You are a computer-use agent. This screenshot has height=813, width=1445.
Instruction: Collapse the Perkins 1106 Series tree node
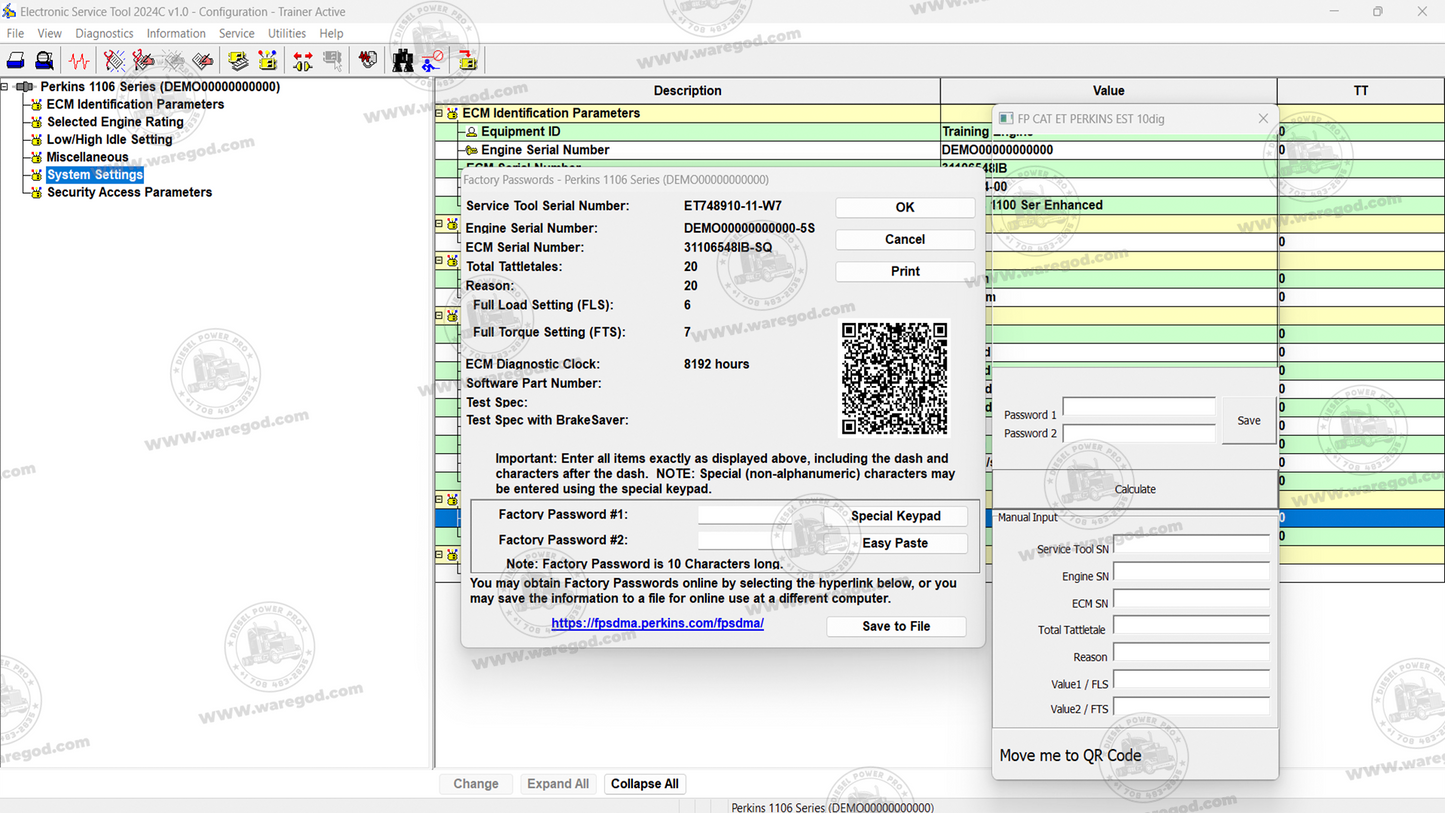5,87
